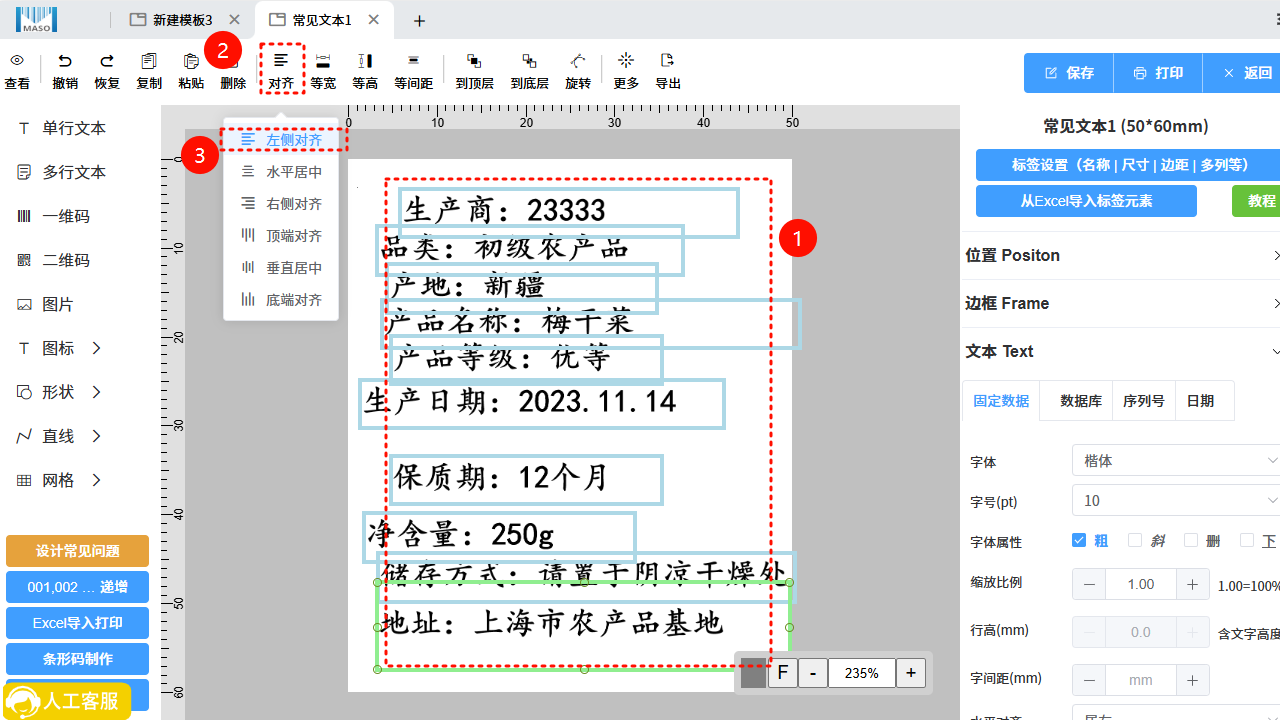Open the 字号 font size dropdown

pos(1176,500)
